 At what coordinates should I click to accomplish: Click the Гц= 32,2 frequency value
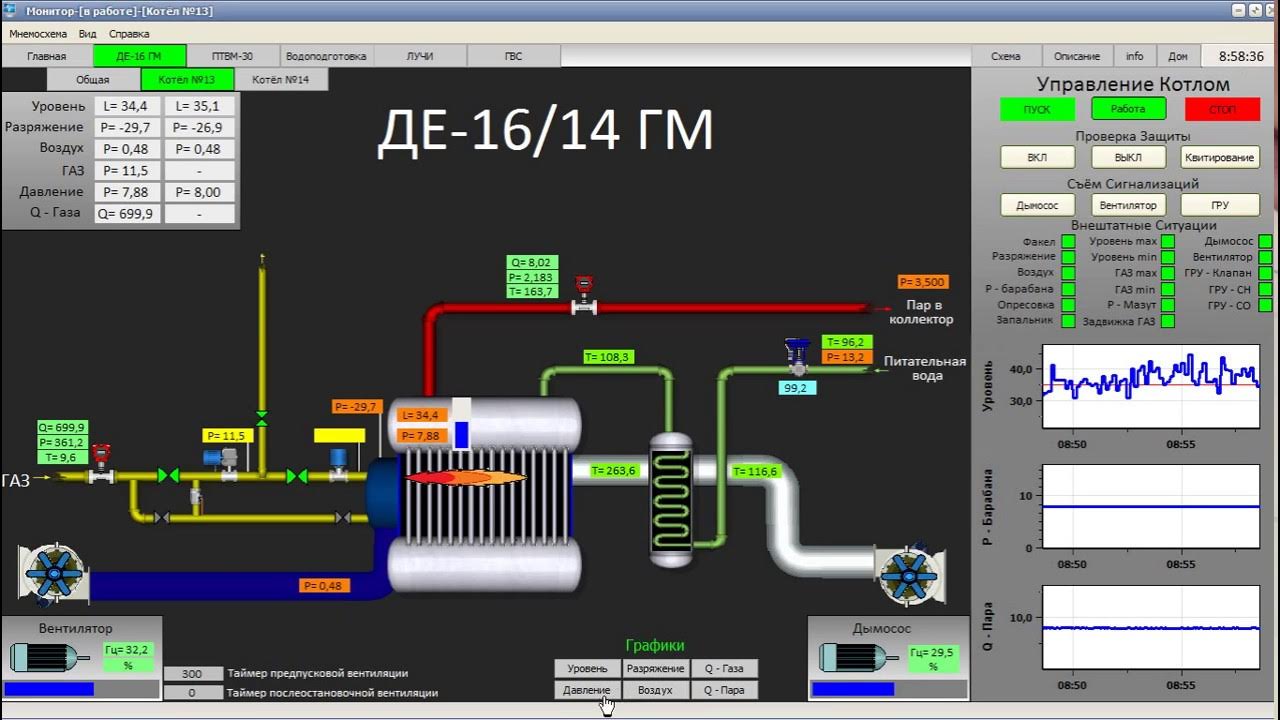point(126,650)
